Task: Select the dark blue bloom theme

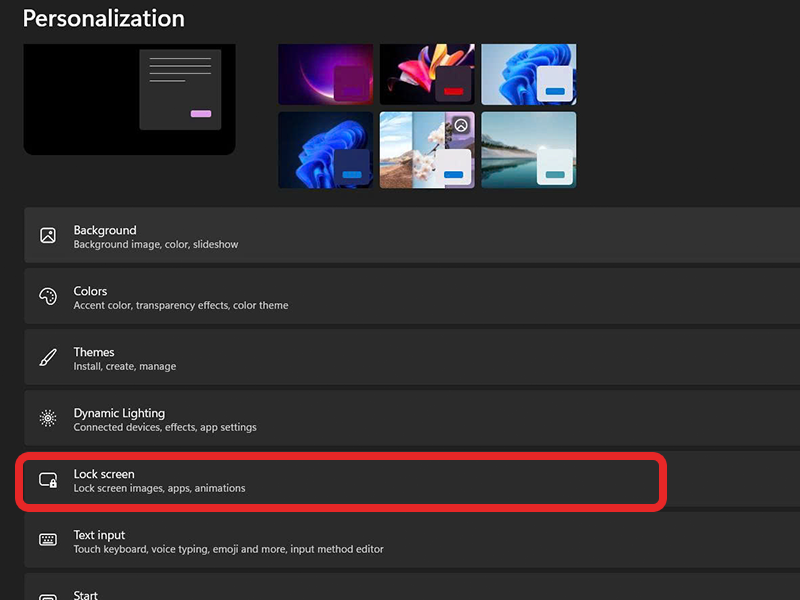Action: tap(325, 149)
